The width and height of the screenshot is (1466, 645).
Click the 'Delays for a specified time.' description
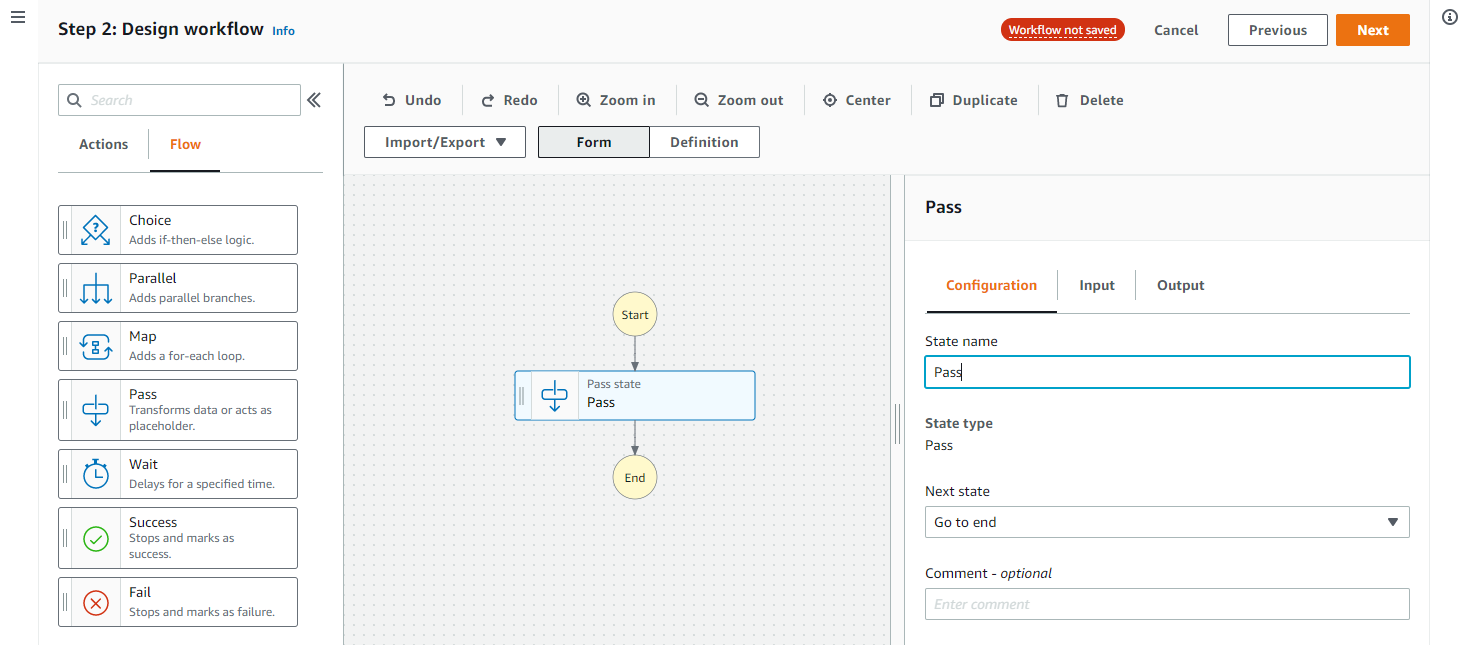click(202, 484)
